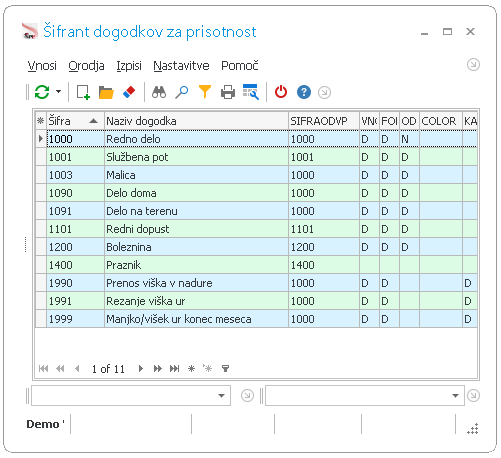The image size is (501, 458).
Task: Go to next record in navigator
Action: (141, 368)
